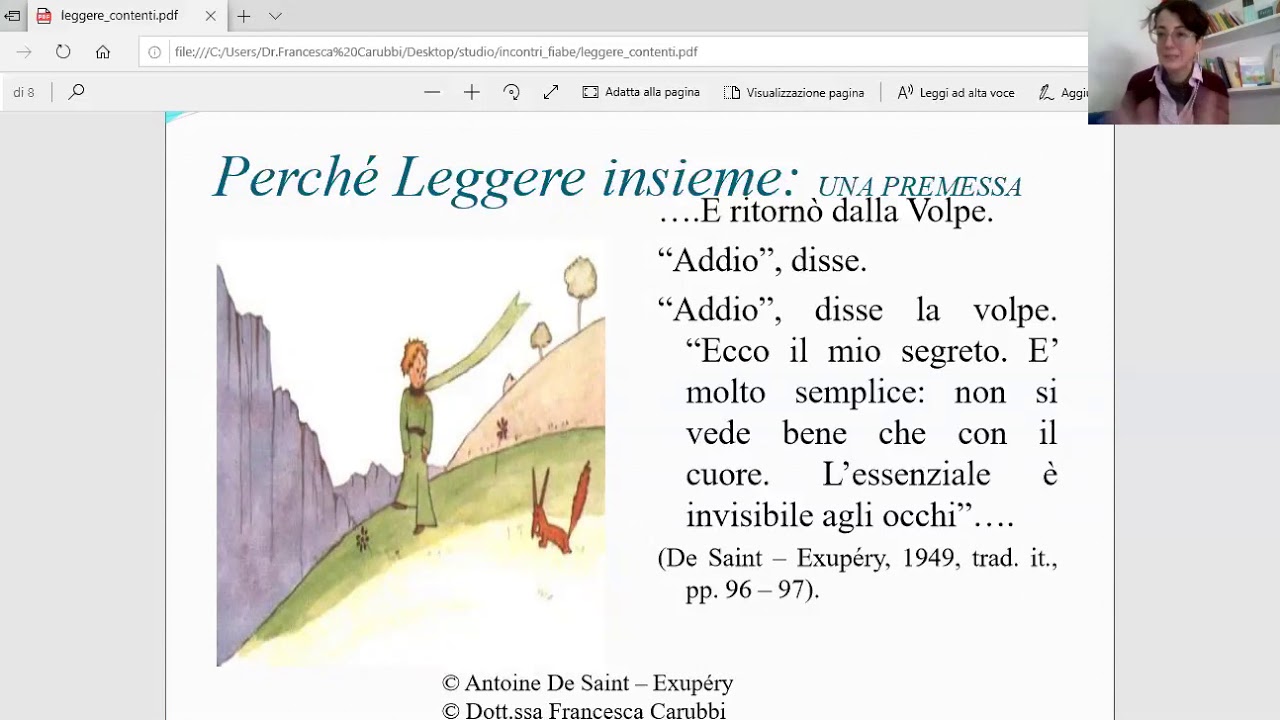This screenshot has width=1280, height=720.
Task: Click Adatta alla pagina
Action: pyautogui.click(x=641, y=92)
